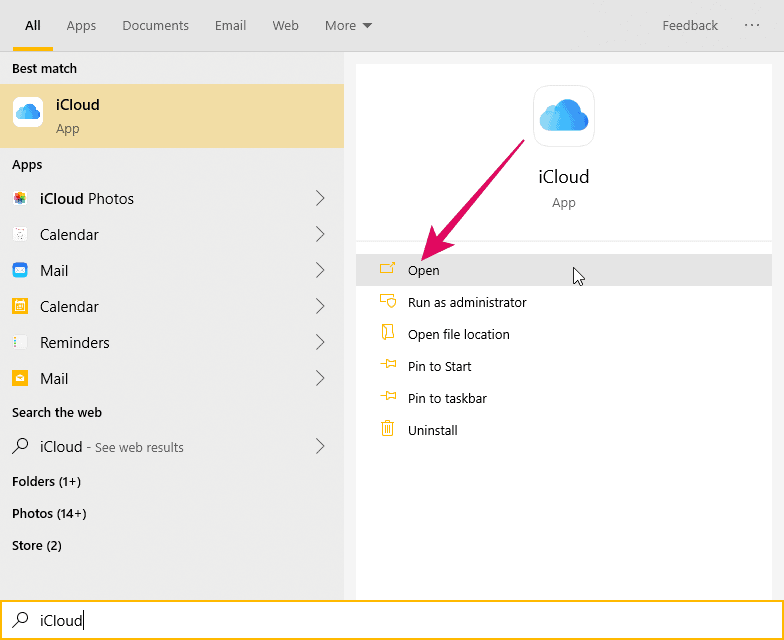Choose Run as administrator
784x640 pixels.
coord(564,302)
